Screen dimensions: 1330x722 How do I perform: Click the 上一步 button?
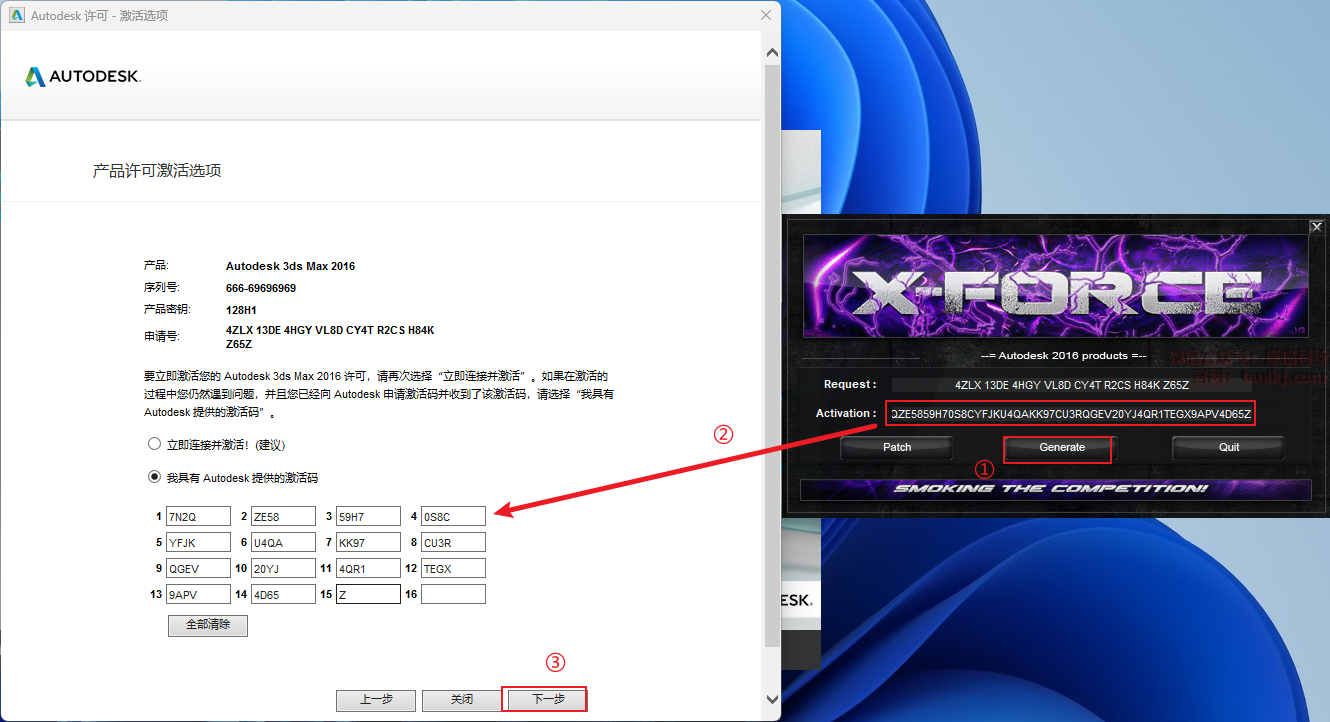click(376, 700)
